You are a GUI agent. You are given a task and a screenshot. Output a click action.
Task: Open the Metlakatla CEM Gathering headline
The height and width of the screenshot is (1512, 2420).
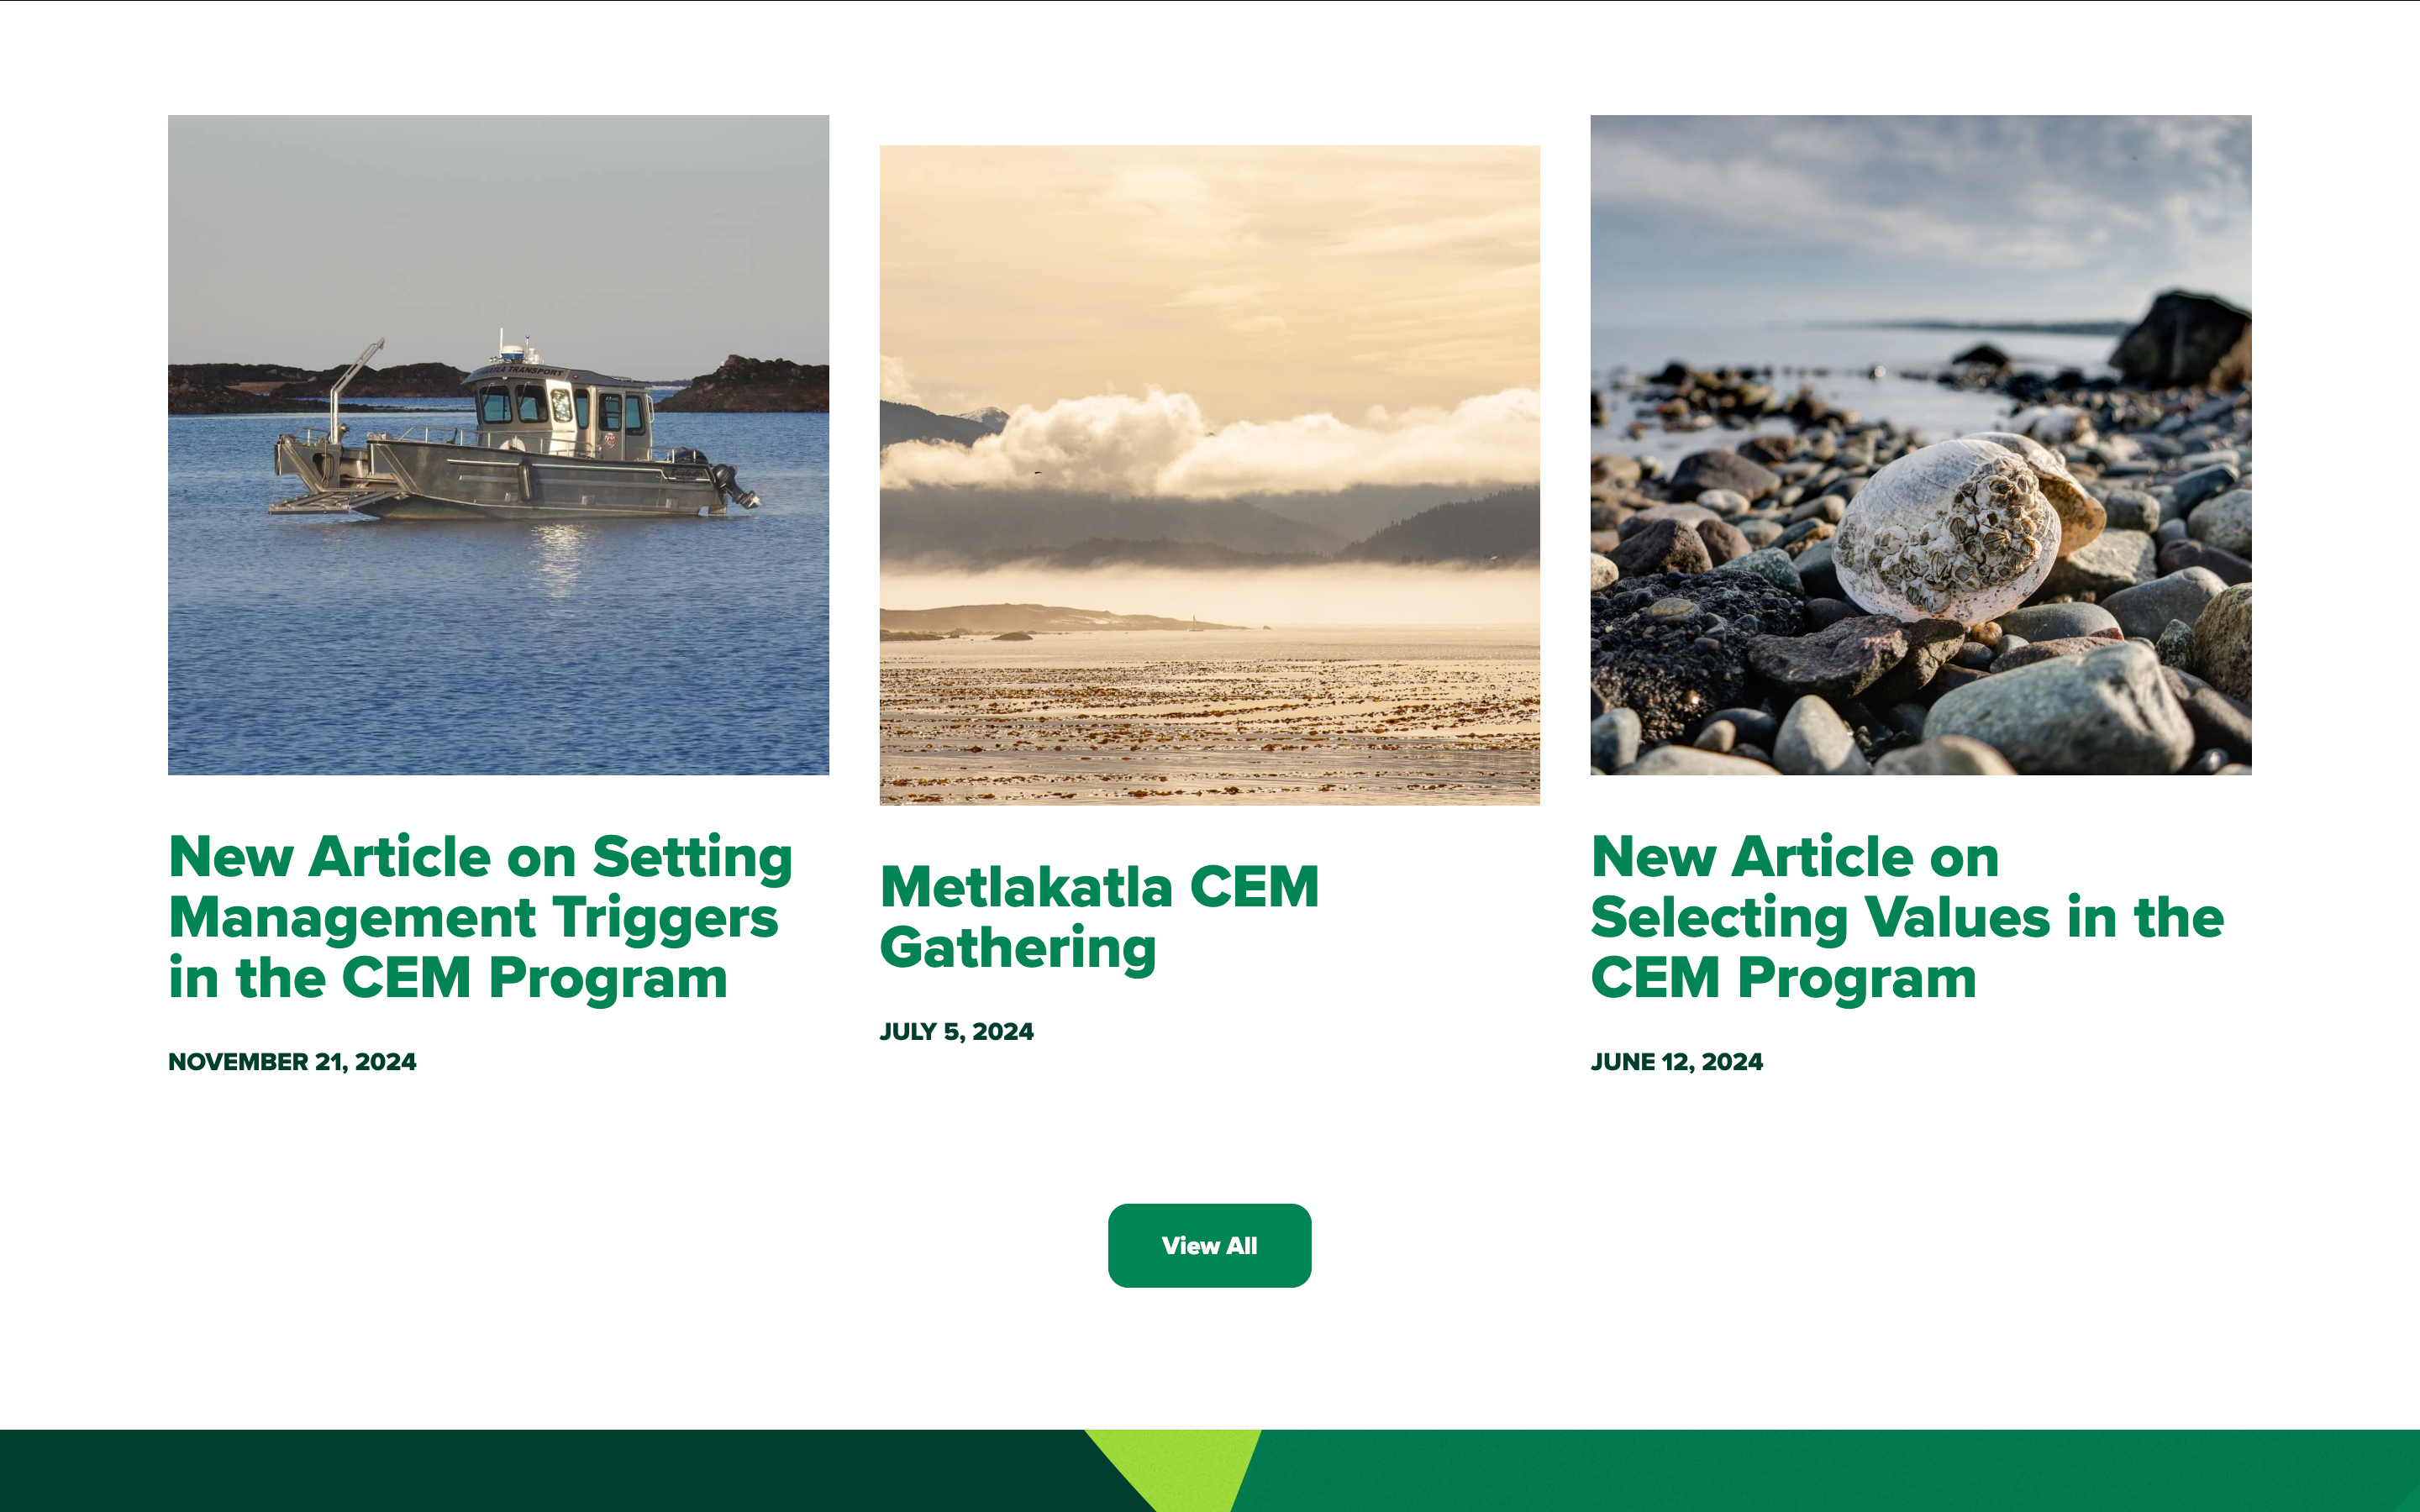(x=1099, y=917)
